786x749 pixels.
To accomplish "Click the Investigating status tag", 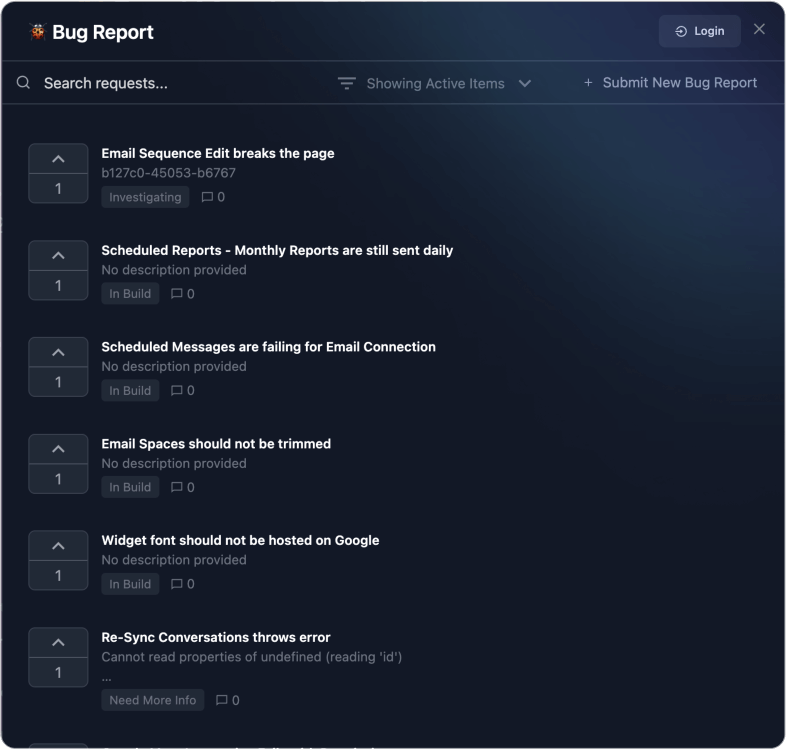I will pos(145,197).
